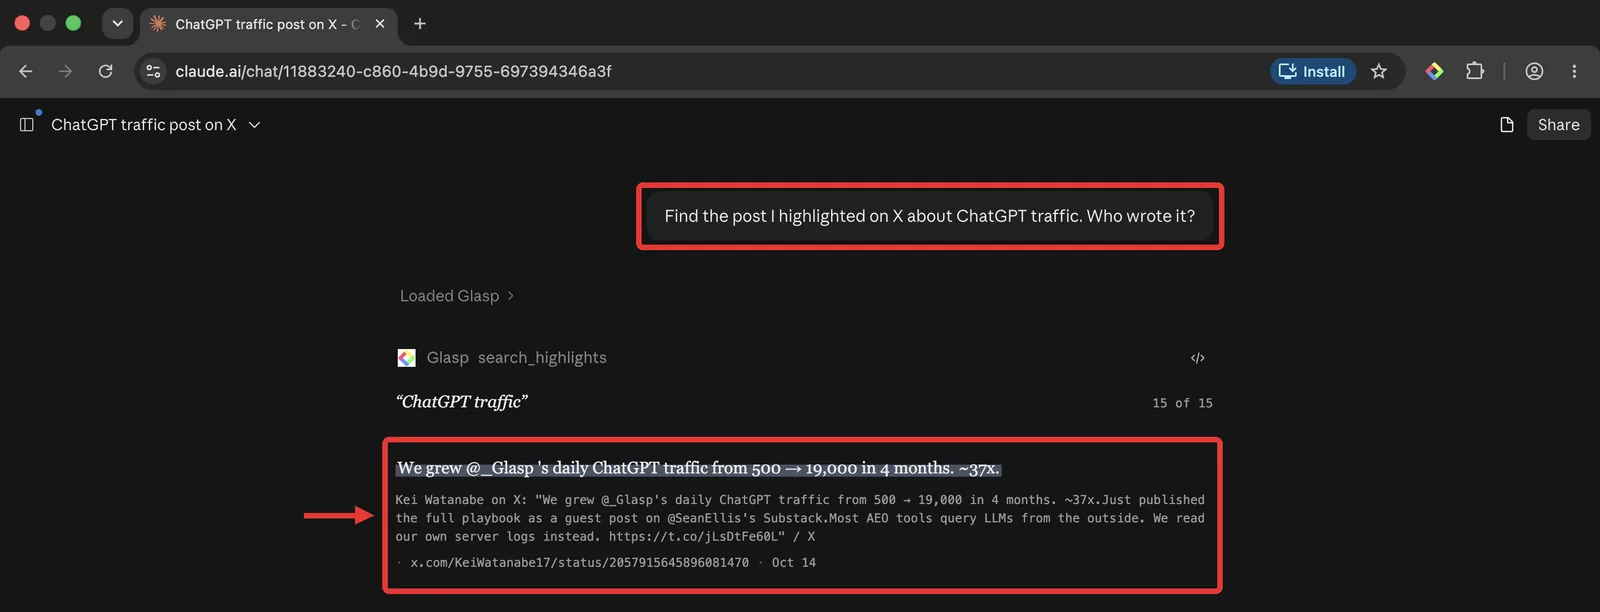This screenshot has width=1600, height=612.
Task: Open the Chrome three-dot menu
Action: 1574,71
